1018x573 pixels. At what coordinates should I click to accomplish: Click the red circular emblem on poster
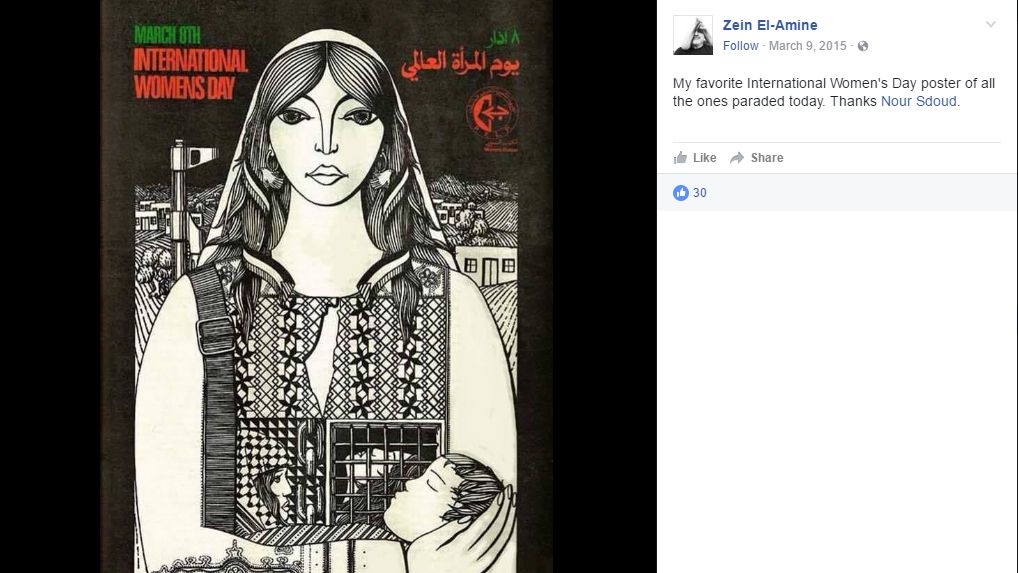[493, 112]
